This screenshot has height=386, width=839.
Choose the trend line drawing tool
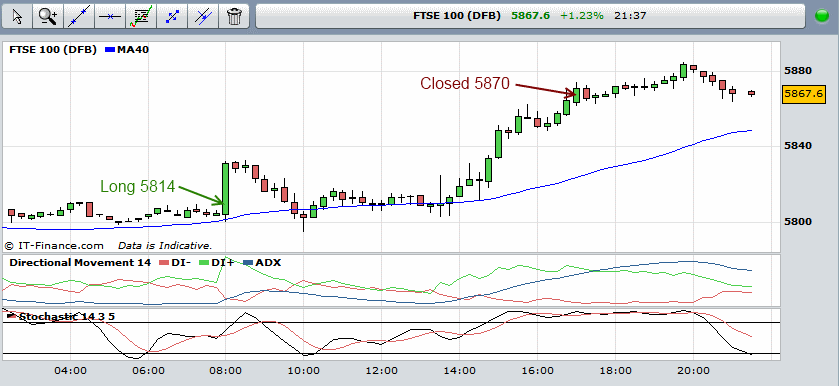(x=79, y=16)
